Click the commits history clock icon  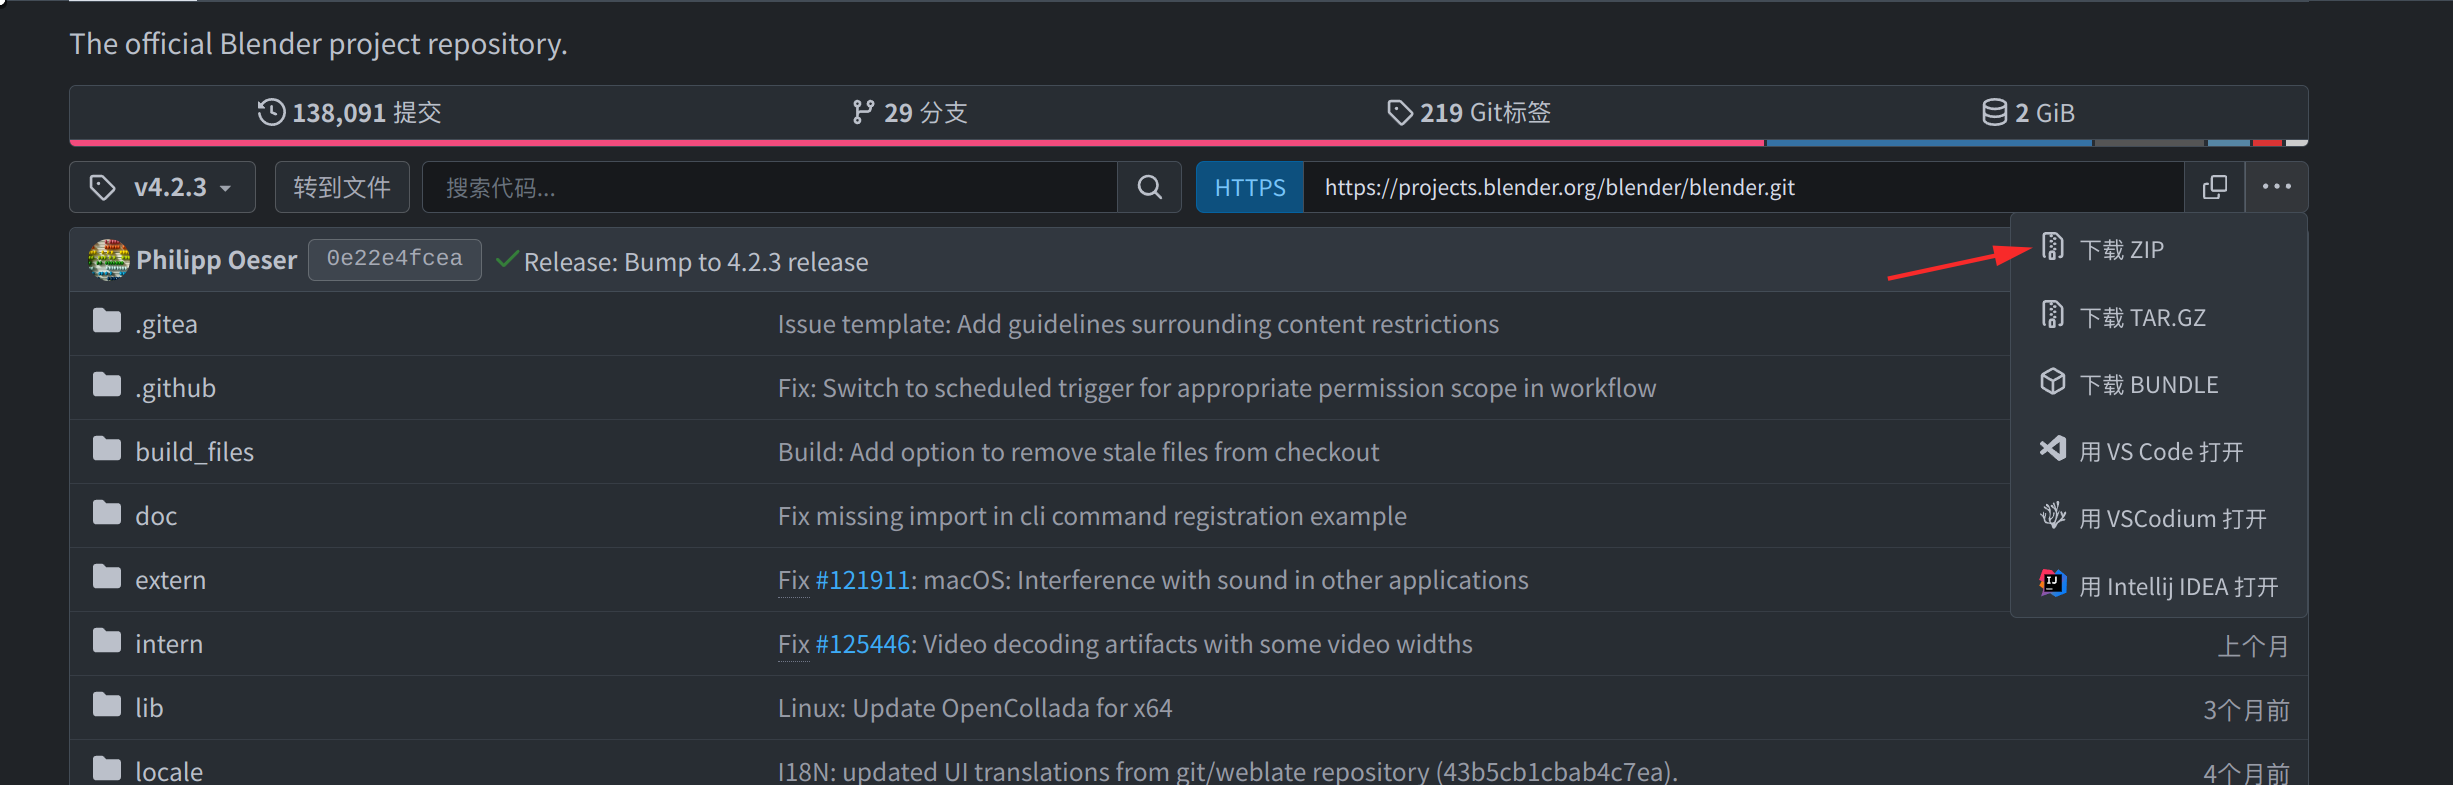click(x=271, y=112)
